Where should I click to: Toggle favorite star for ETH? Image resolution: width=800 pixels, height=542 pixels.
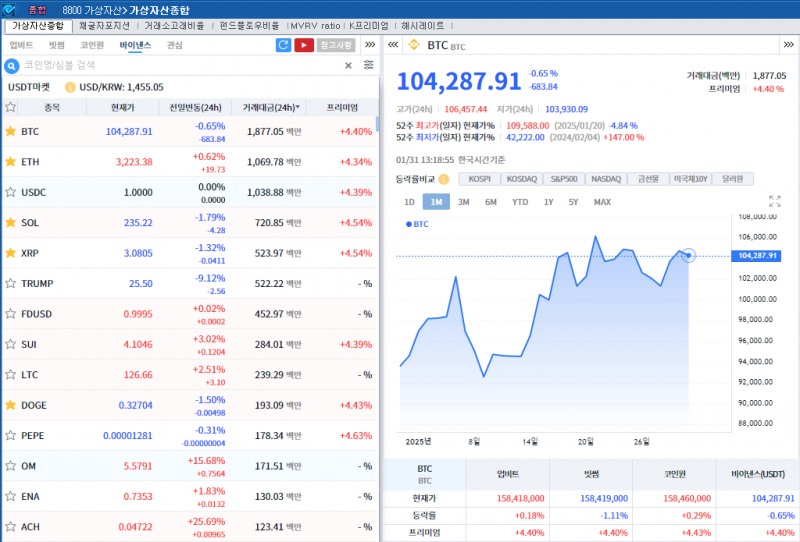click(10, 162)
